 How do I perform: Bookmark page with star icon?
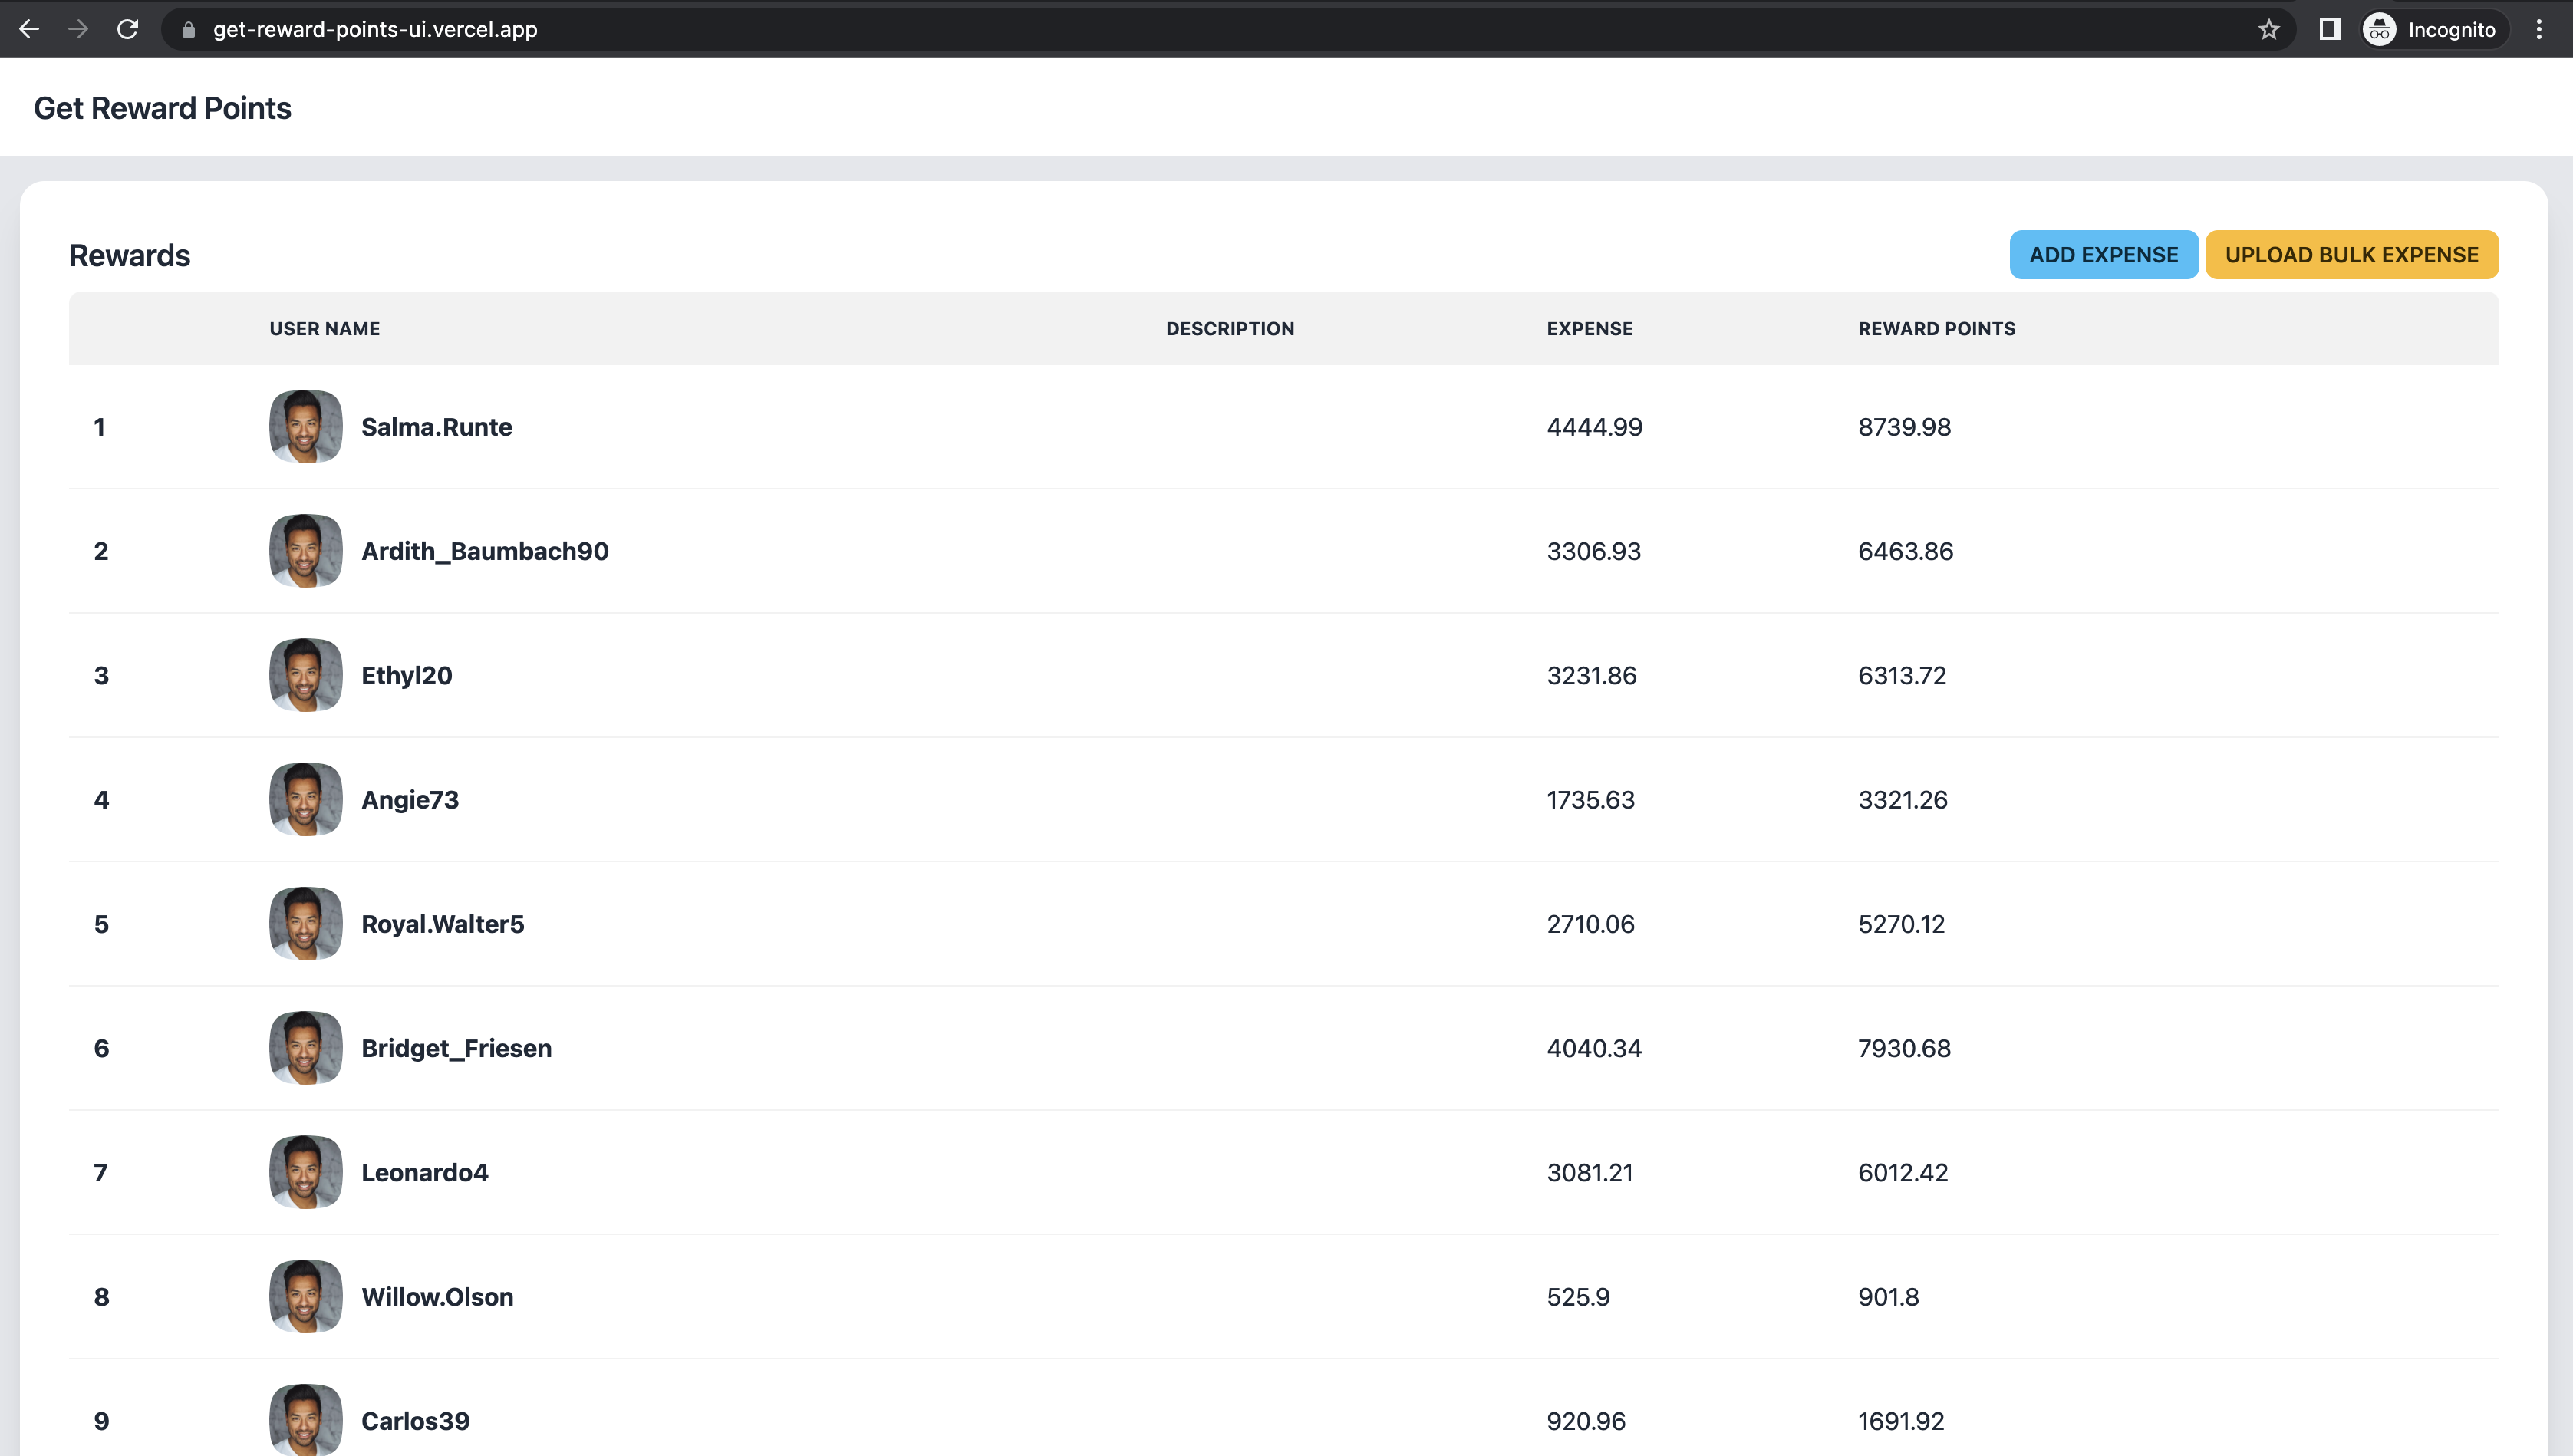click(2268, 29)
